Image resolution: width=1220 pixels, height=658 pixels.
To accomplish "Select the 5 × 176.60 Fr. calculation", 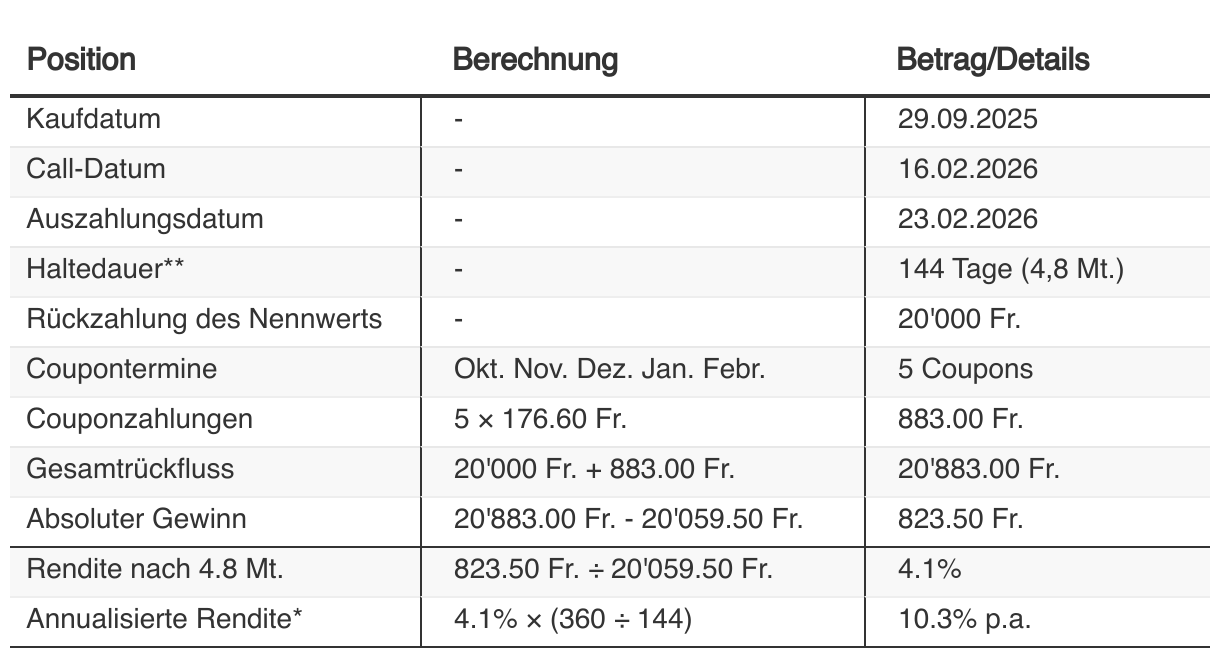I will 540,419.
